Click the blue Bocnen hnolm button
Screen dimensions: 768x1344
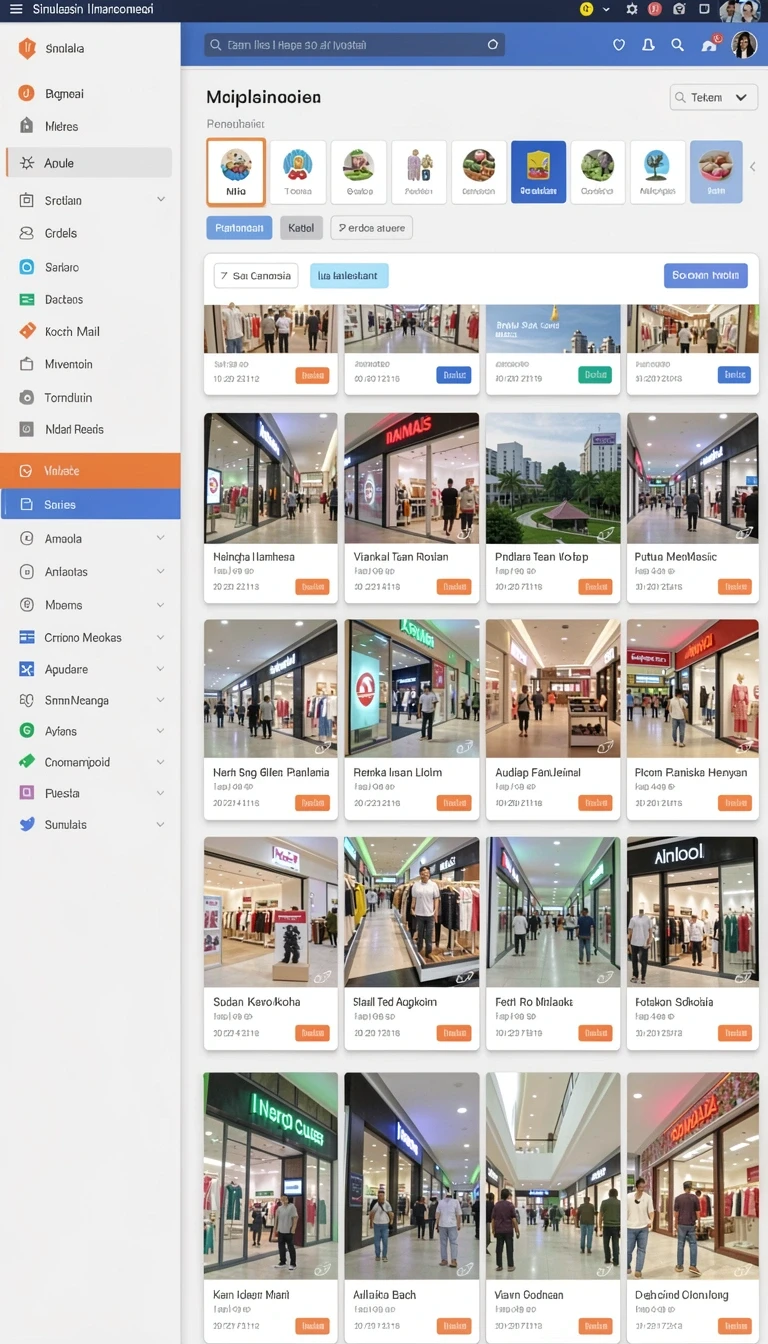click(705, 276)
